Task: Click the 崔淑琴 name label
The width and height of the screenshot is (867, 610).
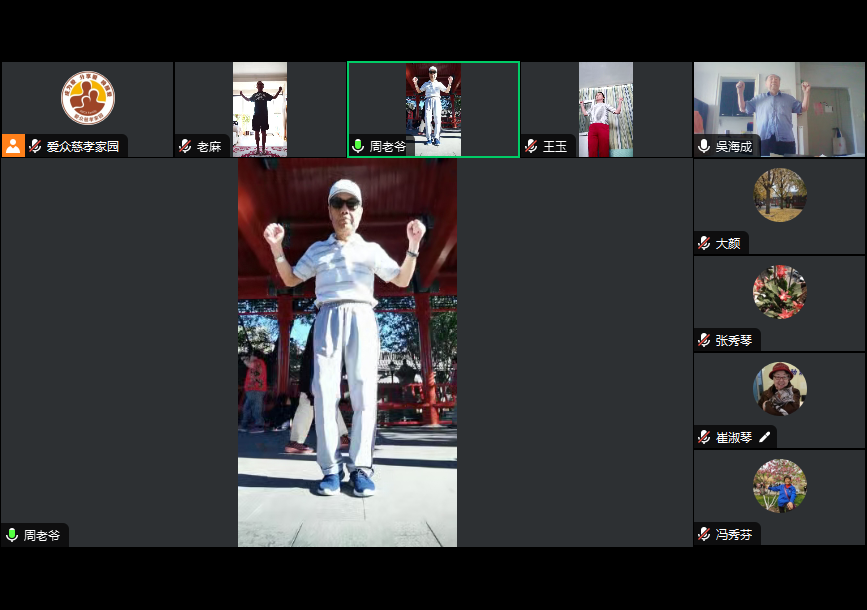Action: [x=733, y=437]
